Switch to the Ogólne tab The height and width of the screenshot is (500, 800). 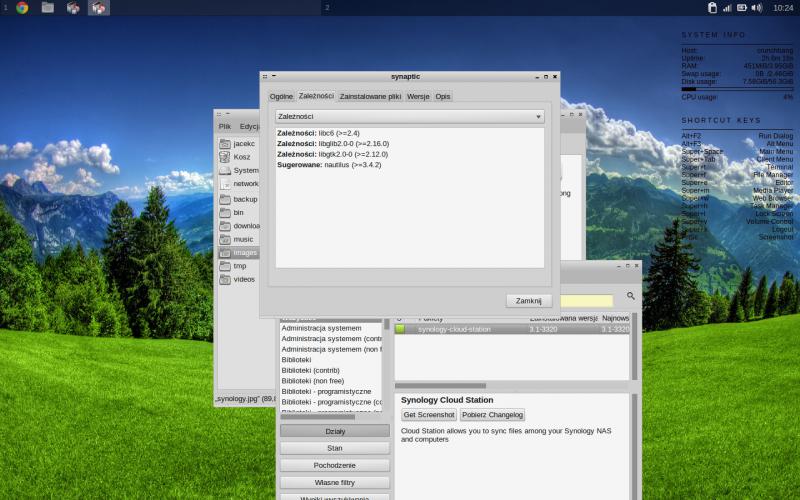tap(281, 96)
